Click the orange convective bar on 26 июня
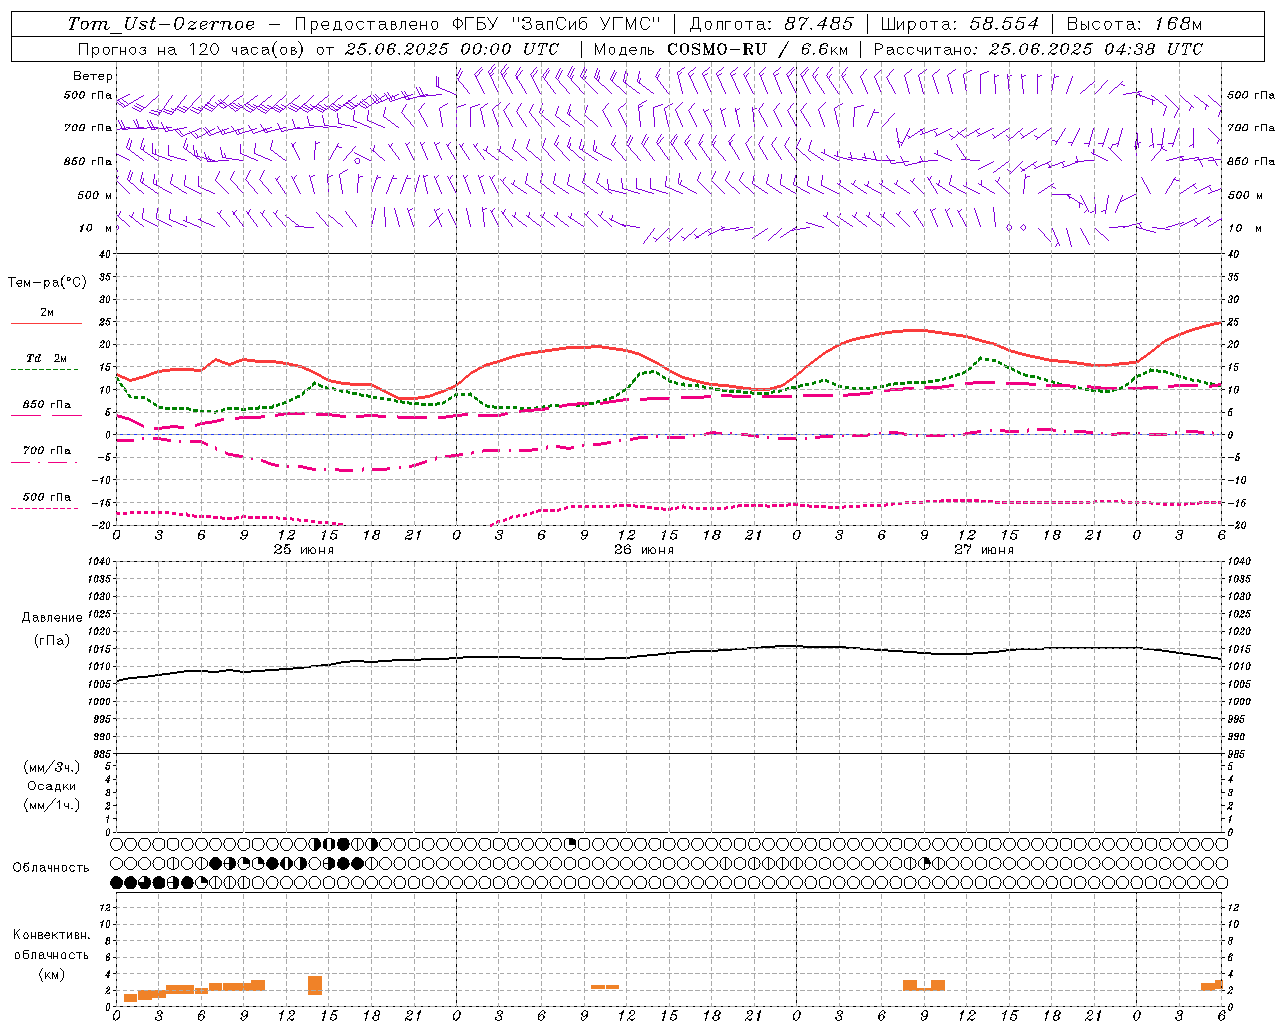 pos(605,987)
